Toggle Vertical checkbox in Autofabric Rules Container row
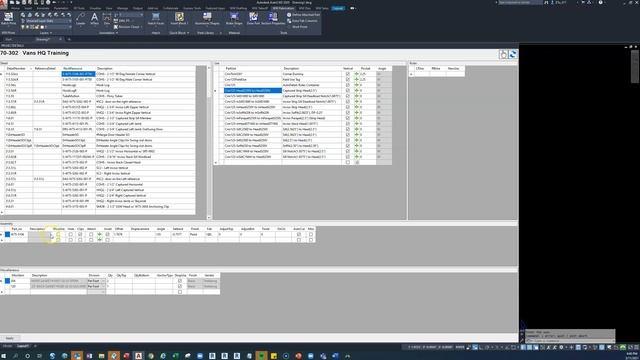Screen dimensions: 640x360 point(348,85)
